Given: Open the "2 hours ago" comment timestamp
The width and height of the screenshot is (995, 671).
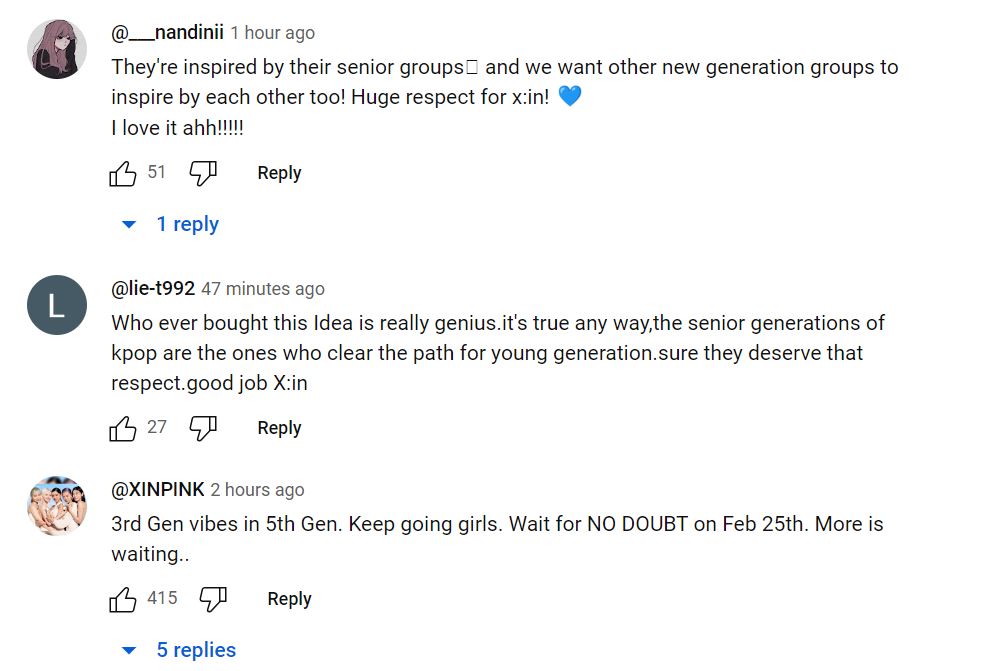Looking at the screenshot, I should tap(257, 490).
